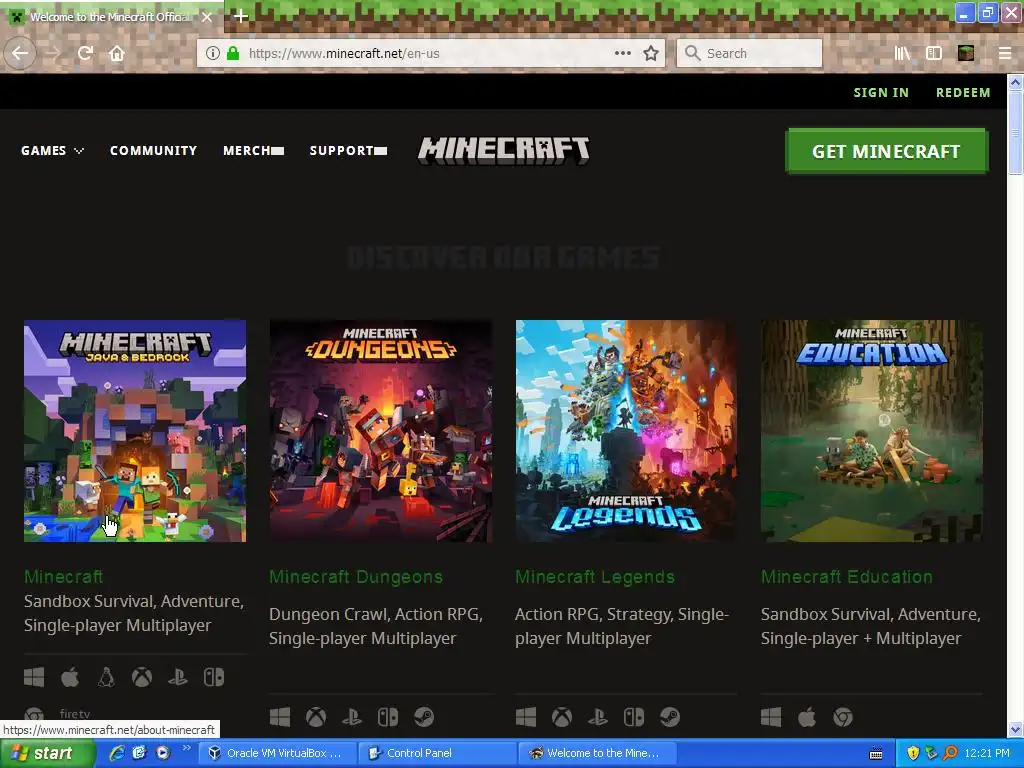Click the page scrollbar thumb

tap(1015, 133)
